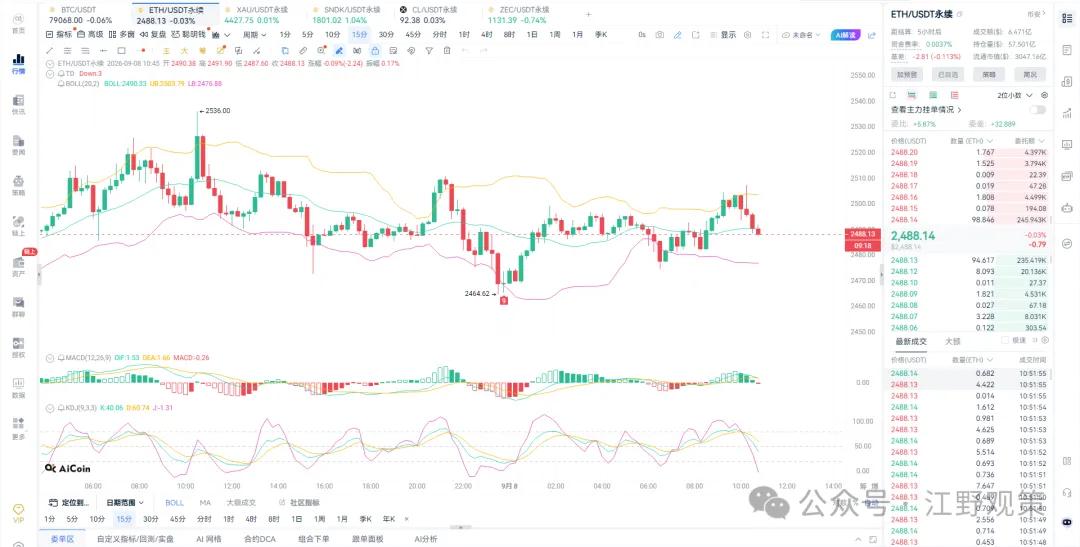
Task: Open the VIP icon in left sidebar
Action: tap(19, 513)
